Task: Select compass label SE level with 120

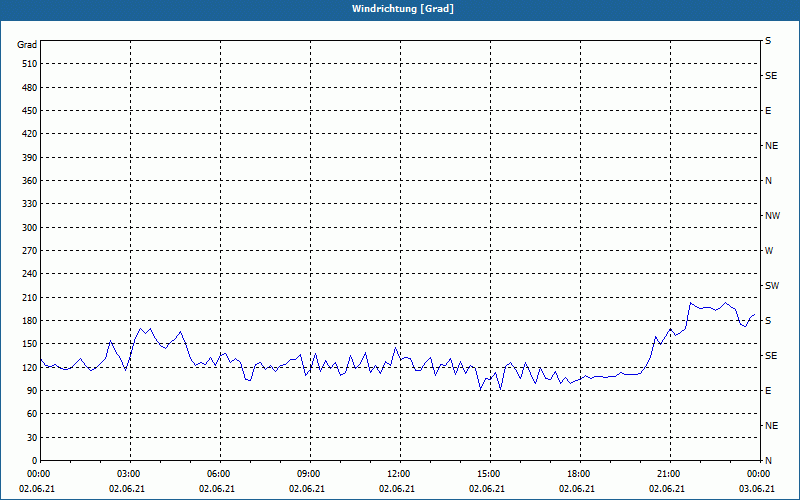Action: (771, 356)
